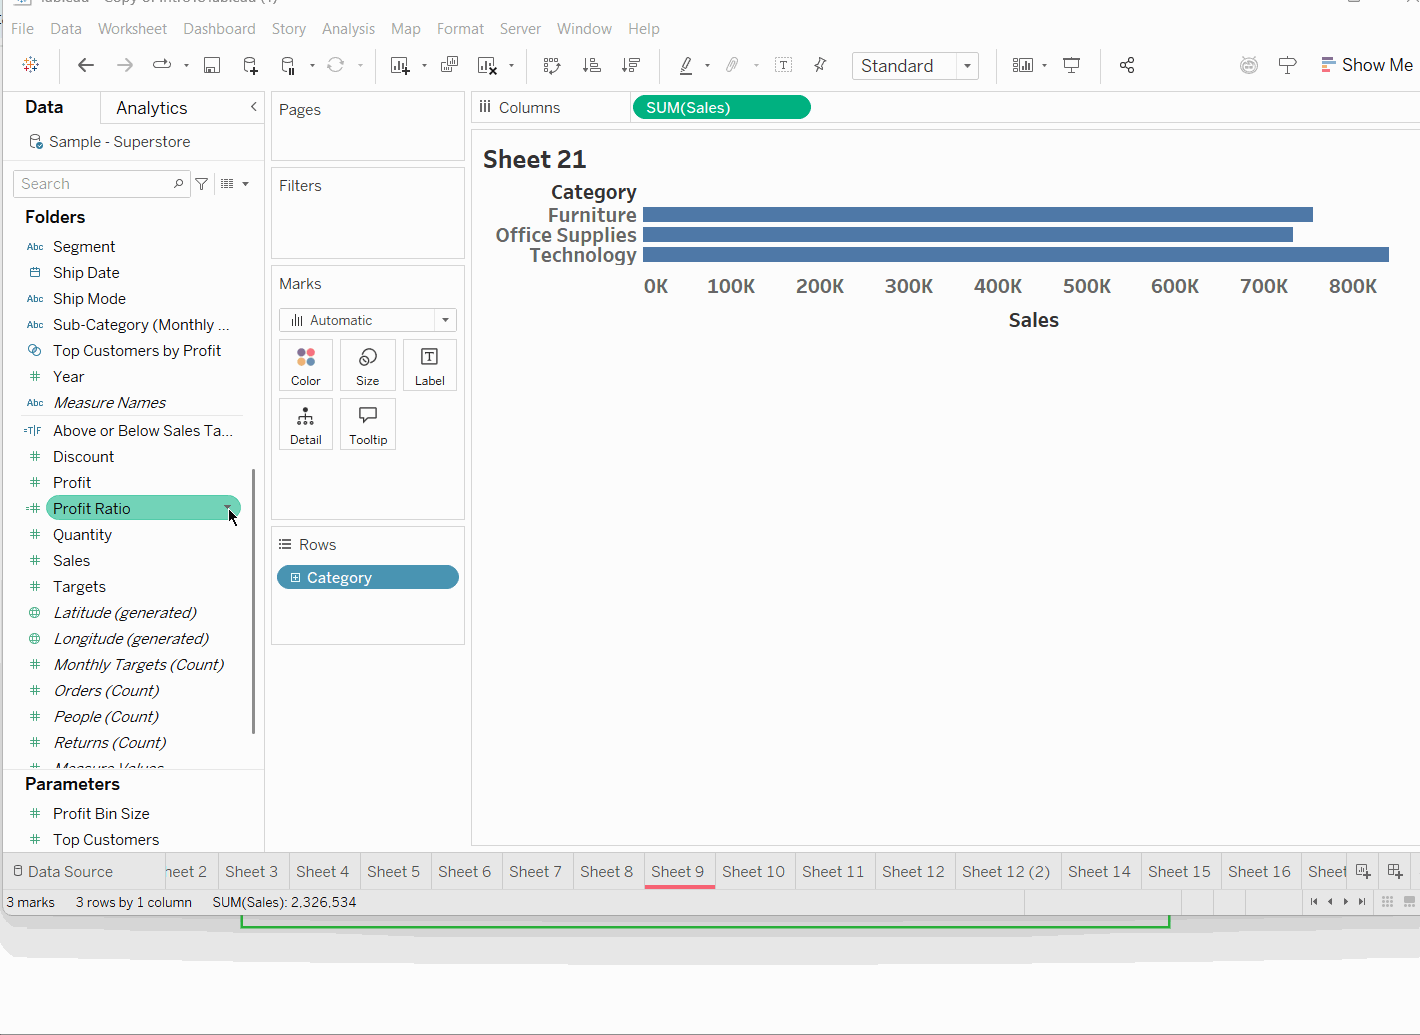This screenshot has height=1035, width=1420.
Task: Open the Worksheet menu
Action: coord(133,29)
